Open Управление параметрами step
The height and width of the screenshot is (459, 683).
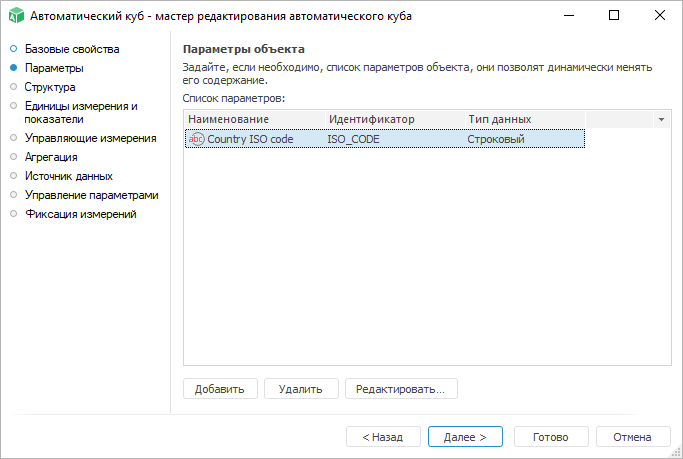91,195
